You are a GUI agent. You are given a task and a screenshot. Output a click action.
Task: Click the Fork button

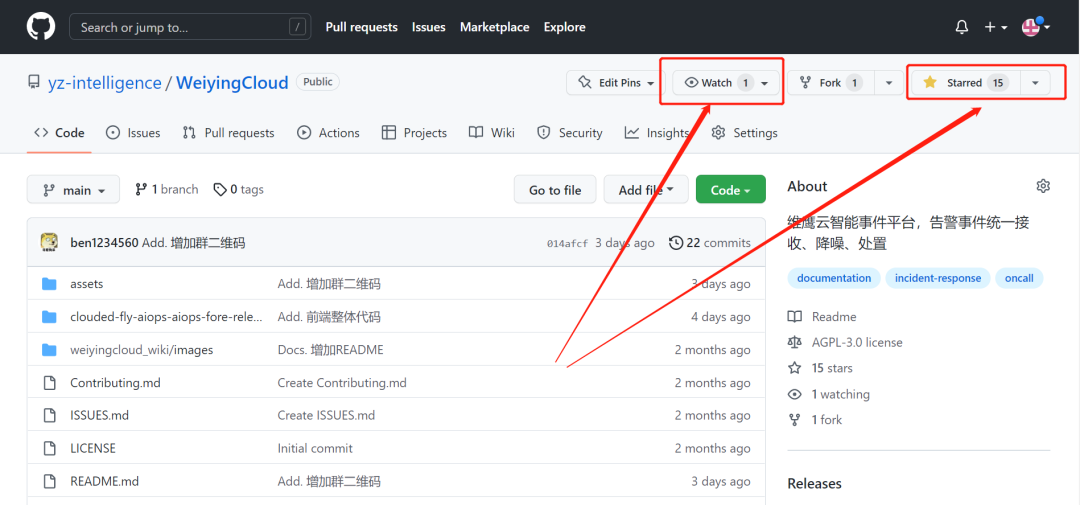coord(831,83)
